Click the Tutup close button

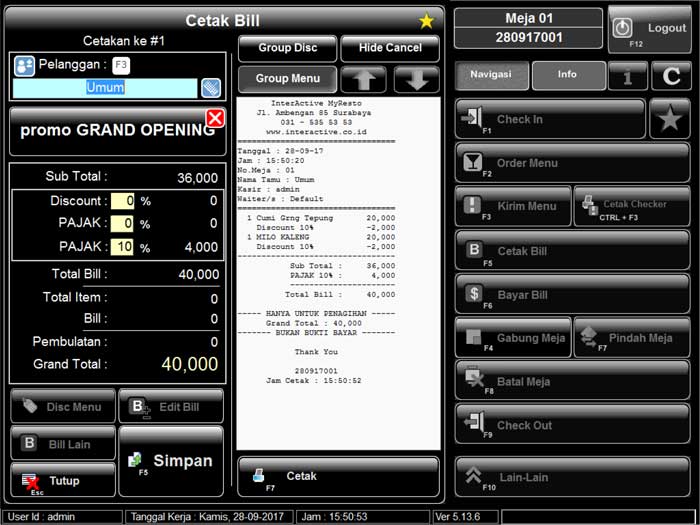point(63,481)
